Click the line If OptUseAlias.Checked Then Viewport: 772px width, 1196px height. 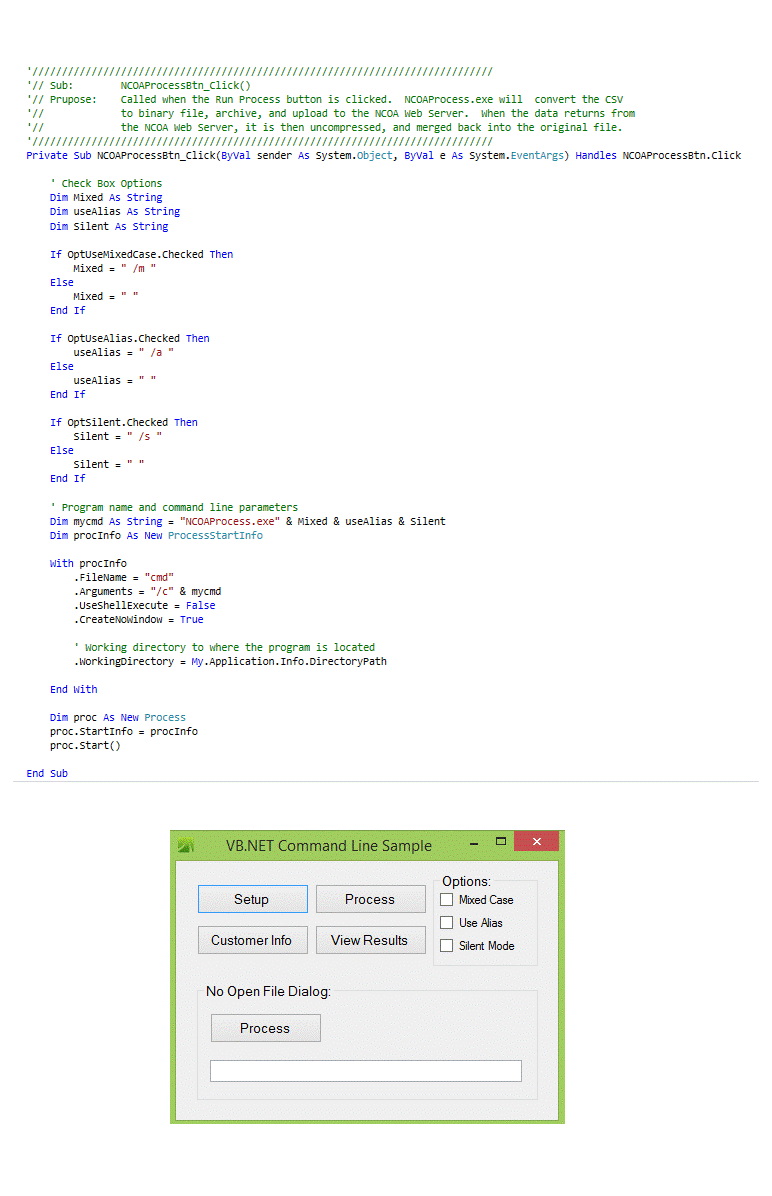point(130,339)
